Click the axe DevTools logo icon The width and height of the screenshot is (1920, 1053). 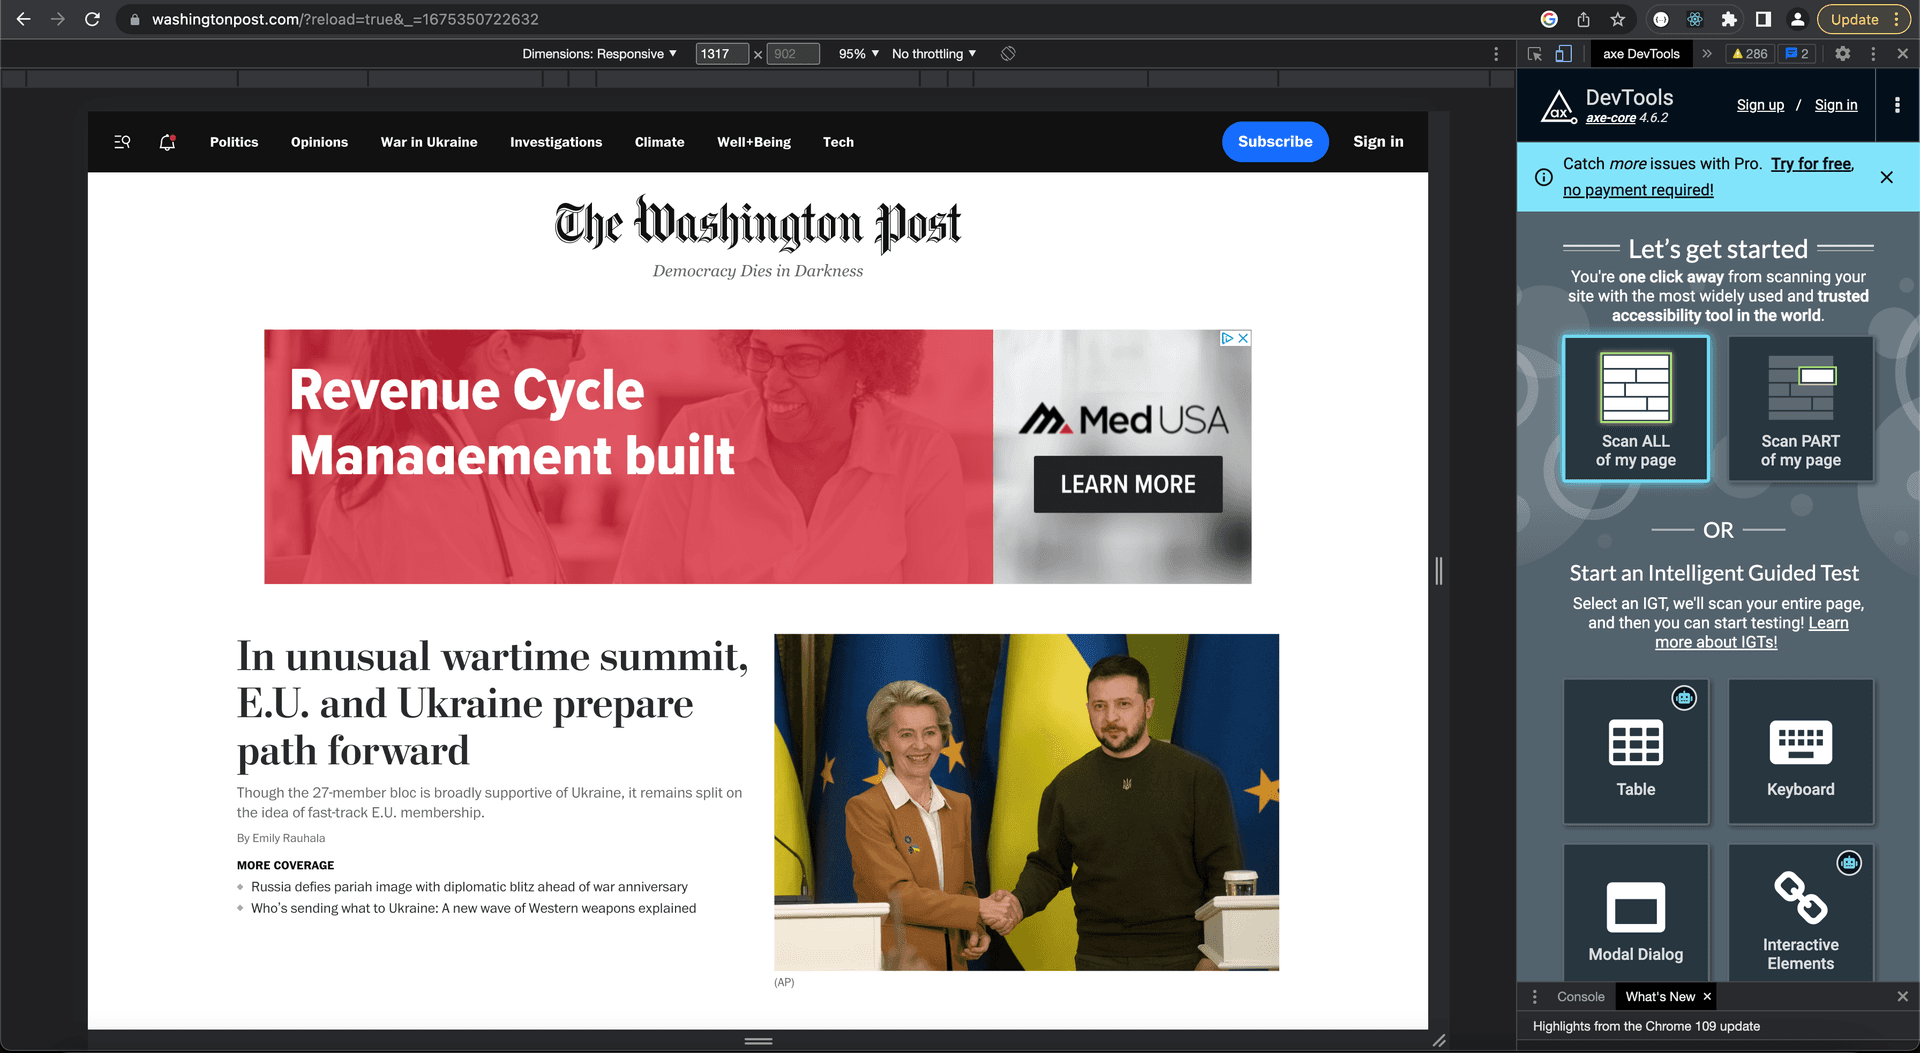tap(1557, 104)
